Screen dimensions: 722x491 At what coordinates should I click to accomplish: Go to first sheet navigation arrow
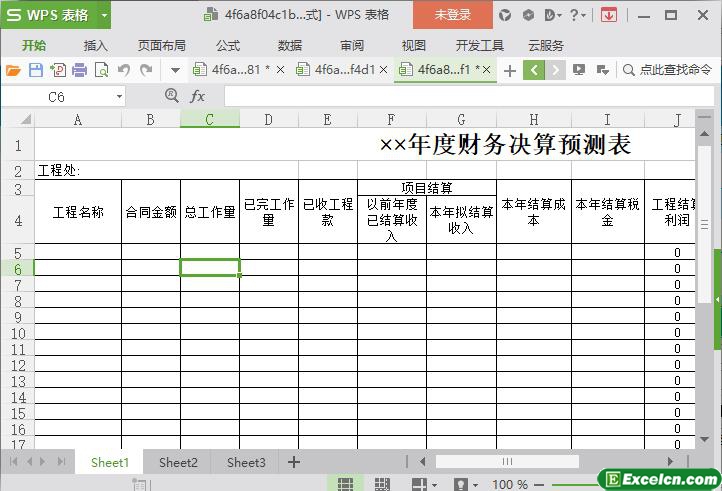tap(13, 462)
